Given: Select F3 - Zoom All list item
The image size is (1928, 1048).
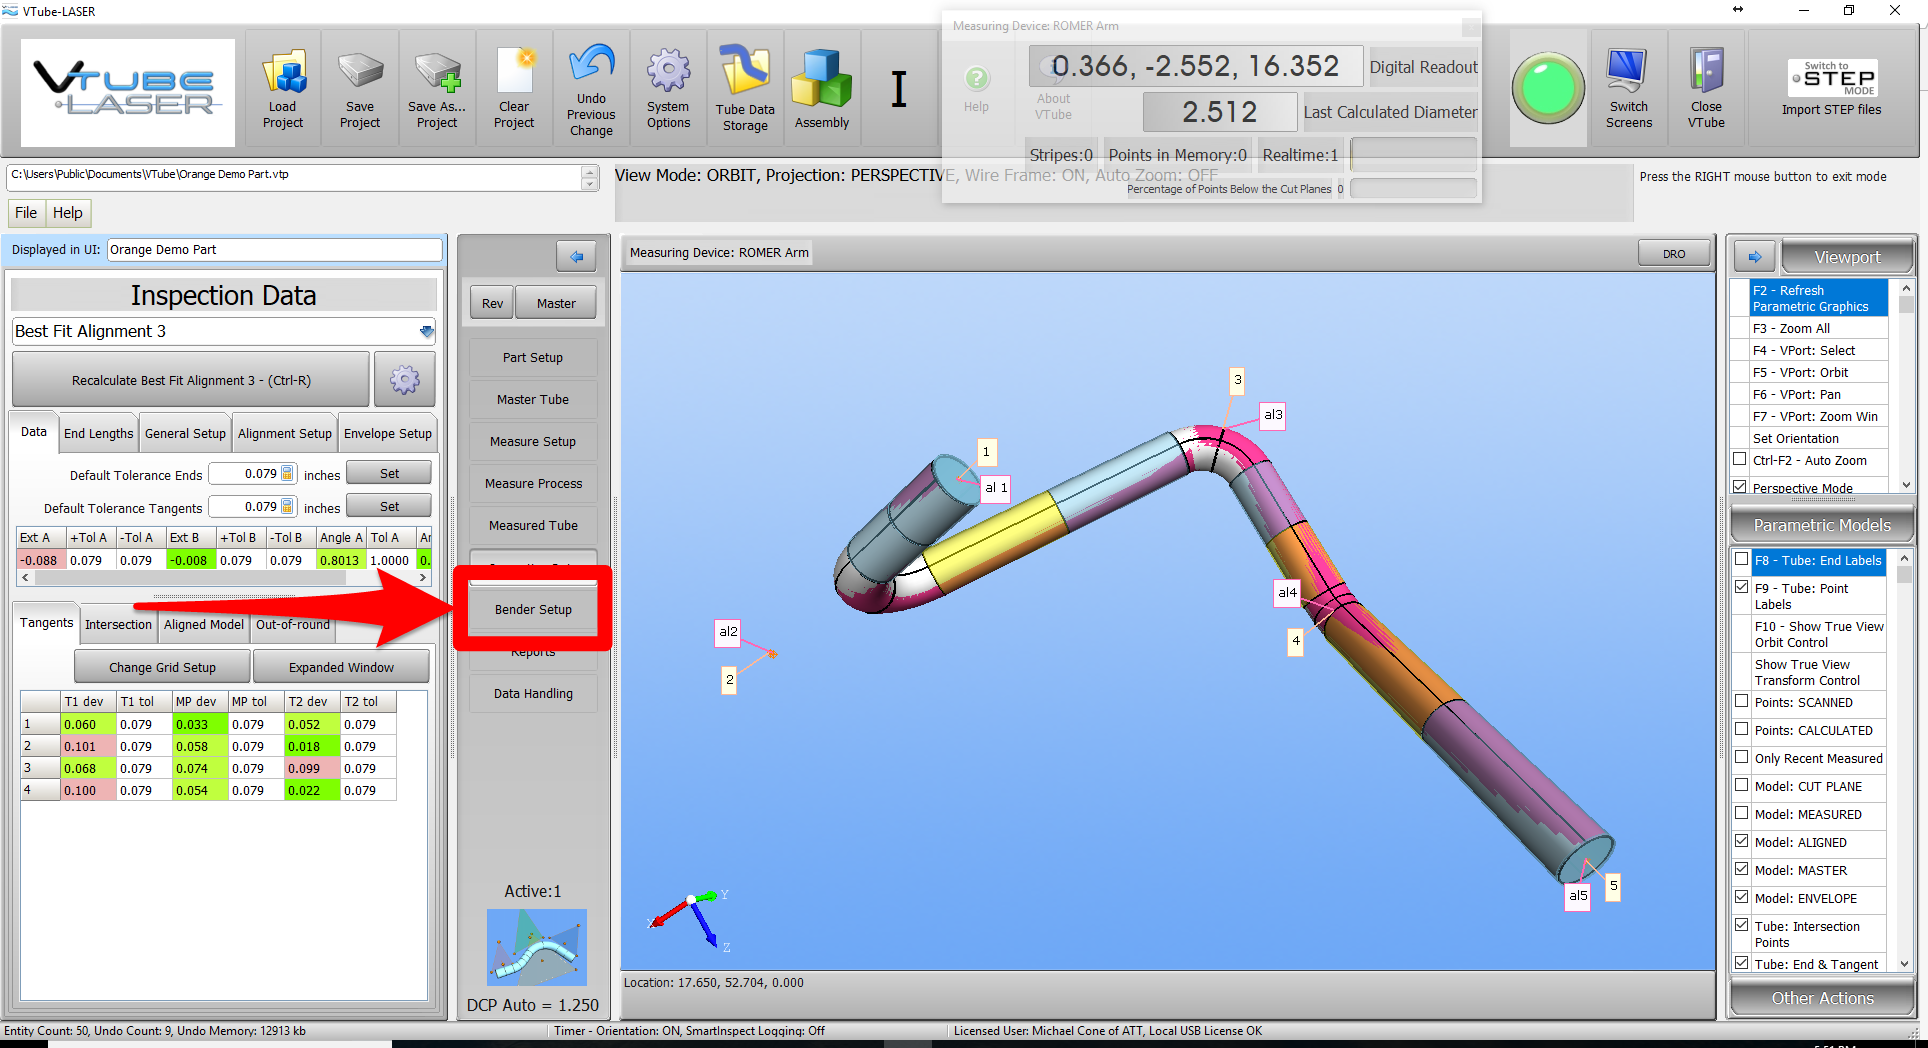Looking at the screenshot, I should pyautogui.click(x=1818, y=328).
